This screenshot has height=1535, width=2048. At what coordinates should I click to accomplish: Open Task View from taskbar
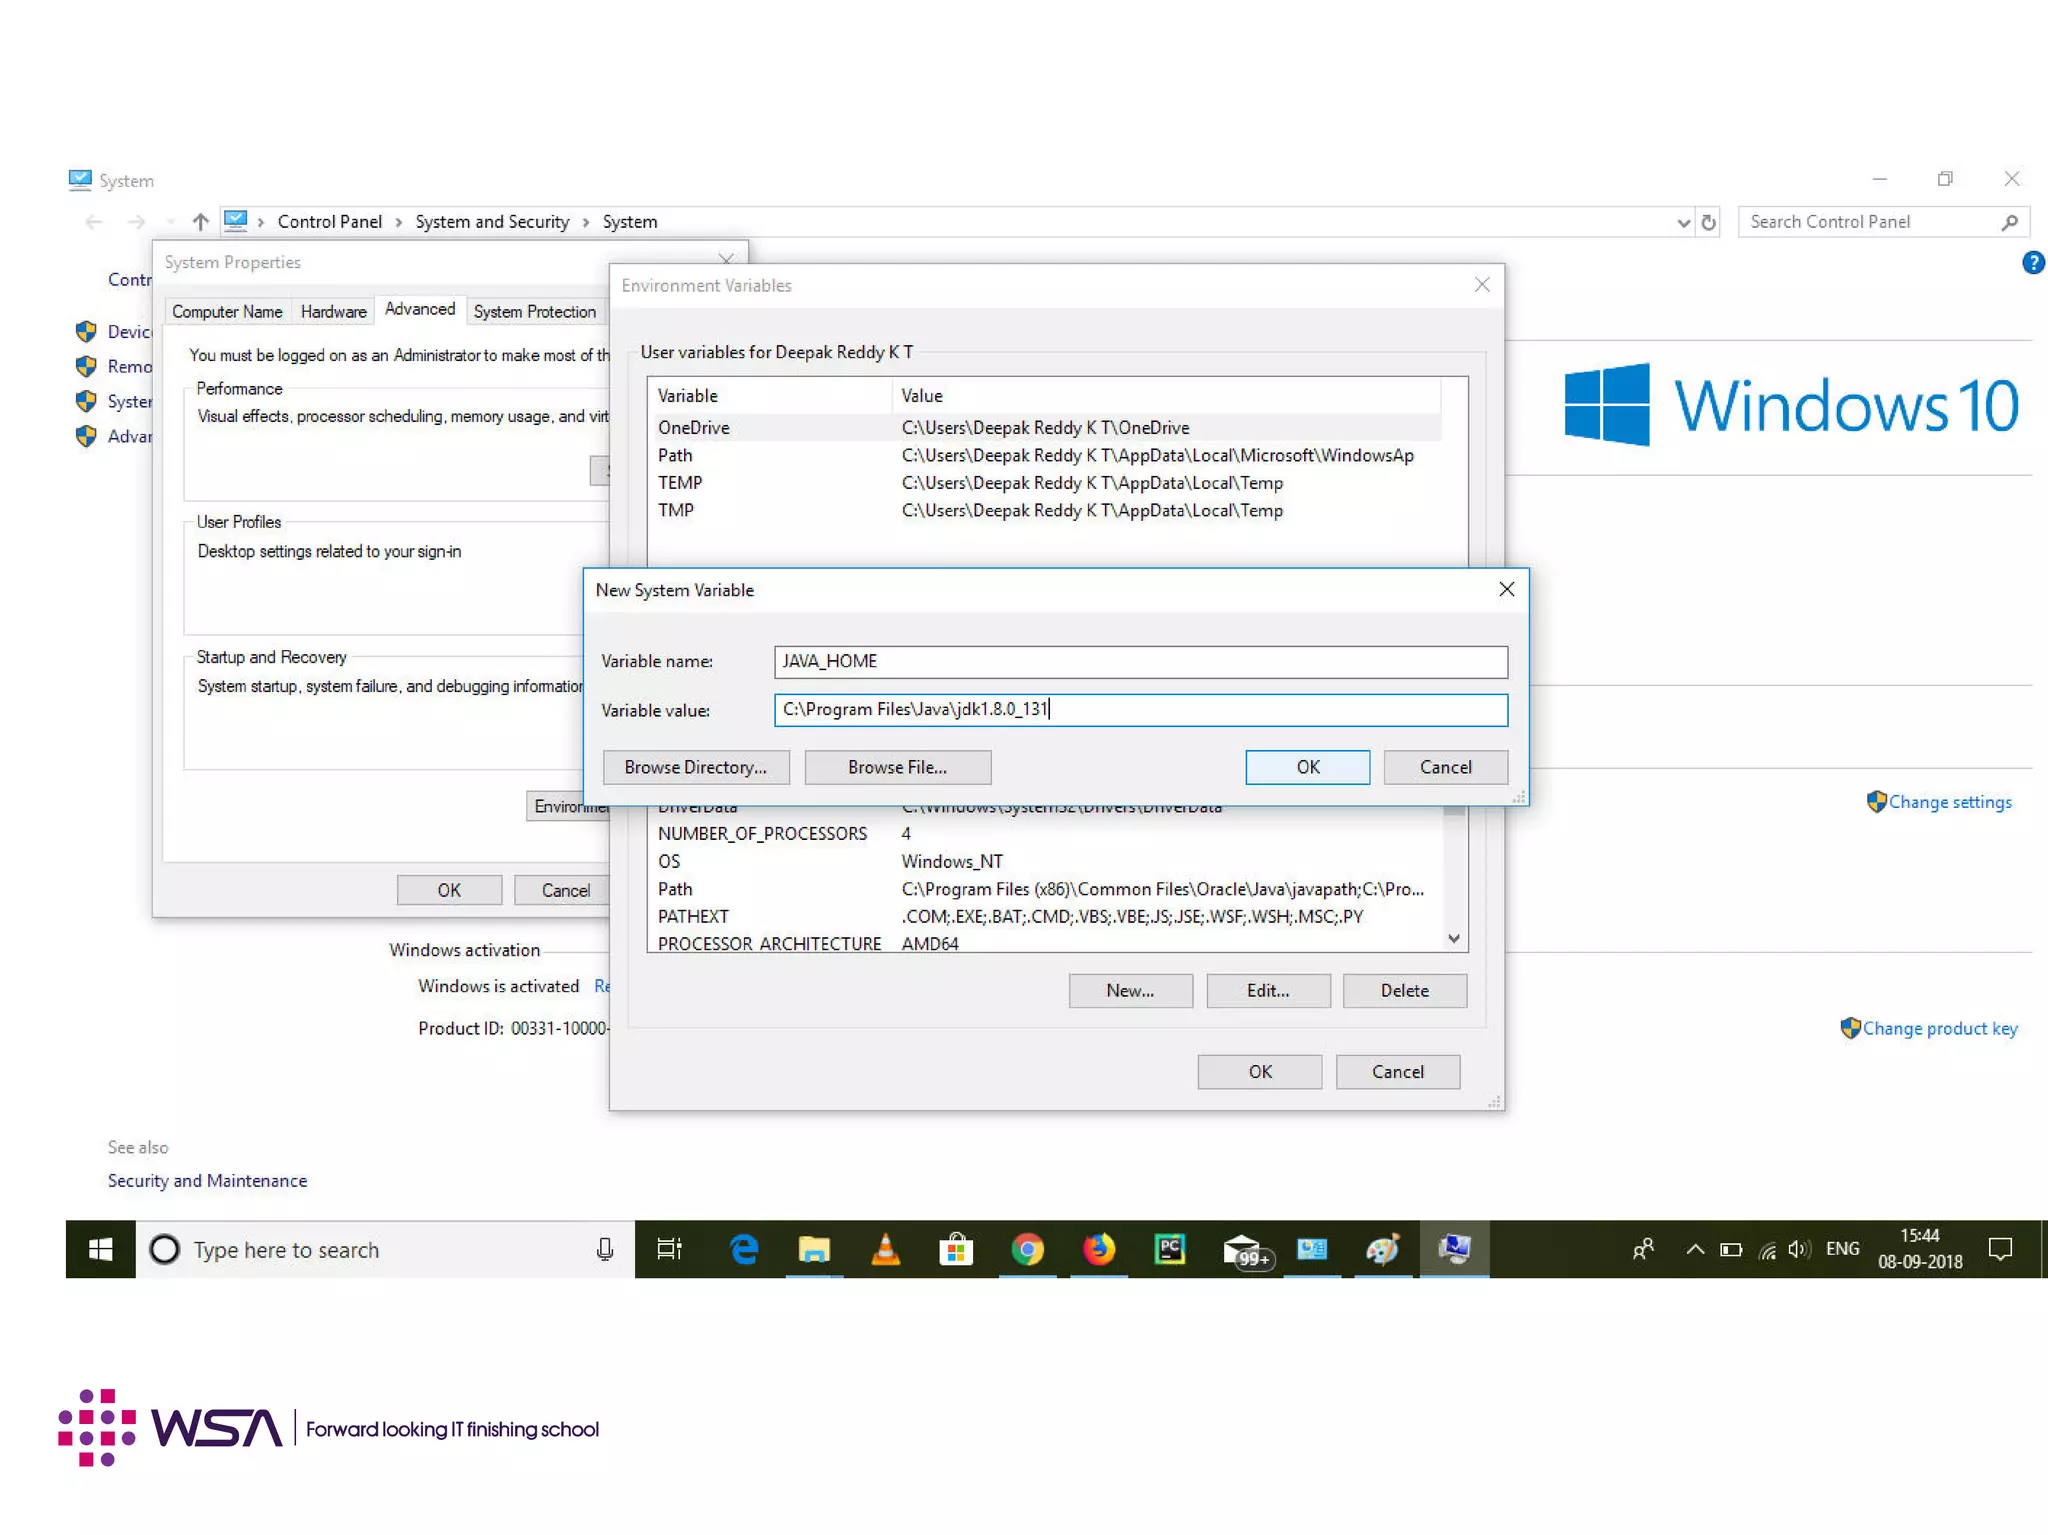(x=669, y=1249)
